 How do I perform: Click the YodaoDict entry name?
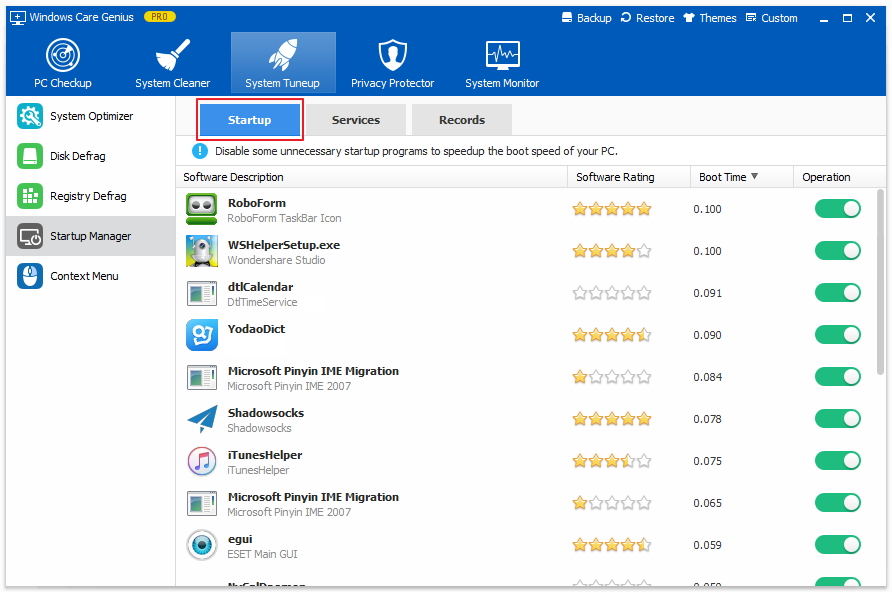(x=257, y=329)
